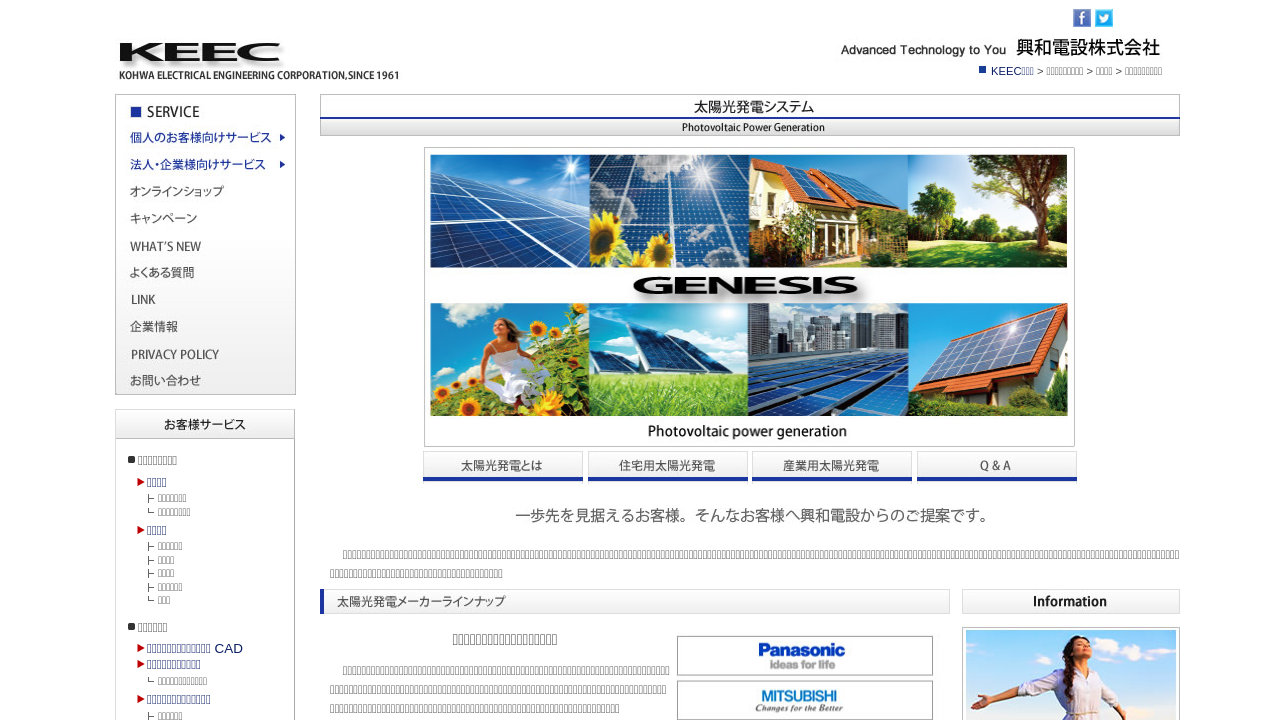Click the Facebook icon in header
Screen dimensions: 1280x720
point(1081,18)
